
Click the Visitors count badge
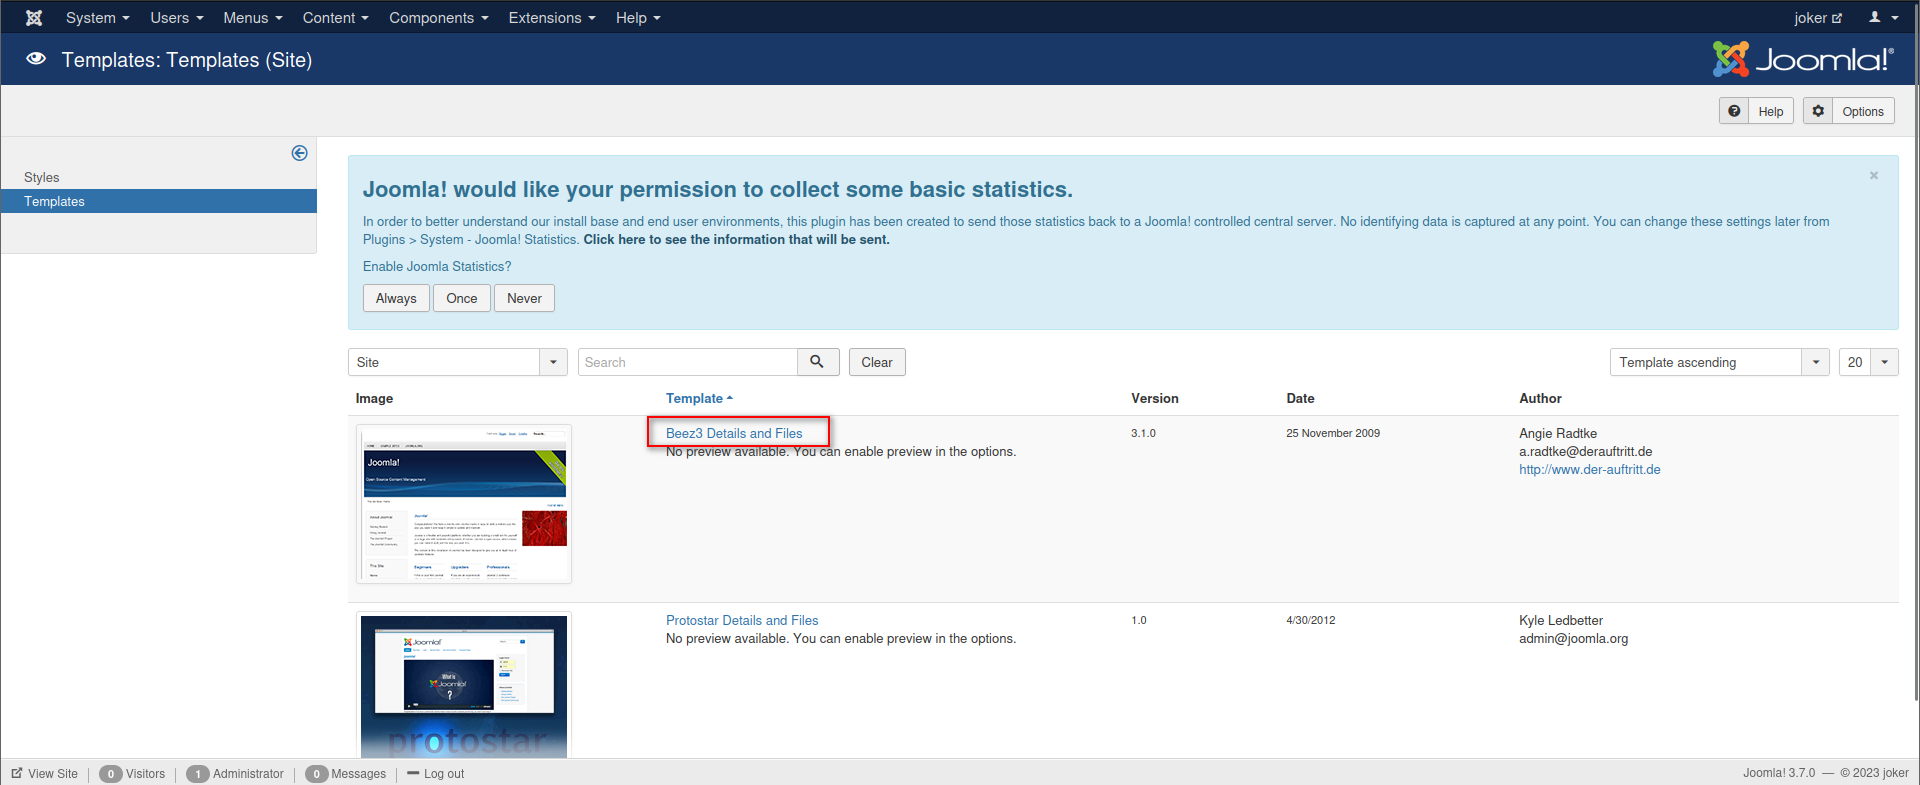111,774
